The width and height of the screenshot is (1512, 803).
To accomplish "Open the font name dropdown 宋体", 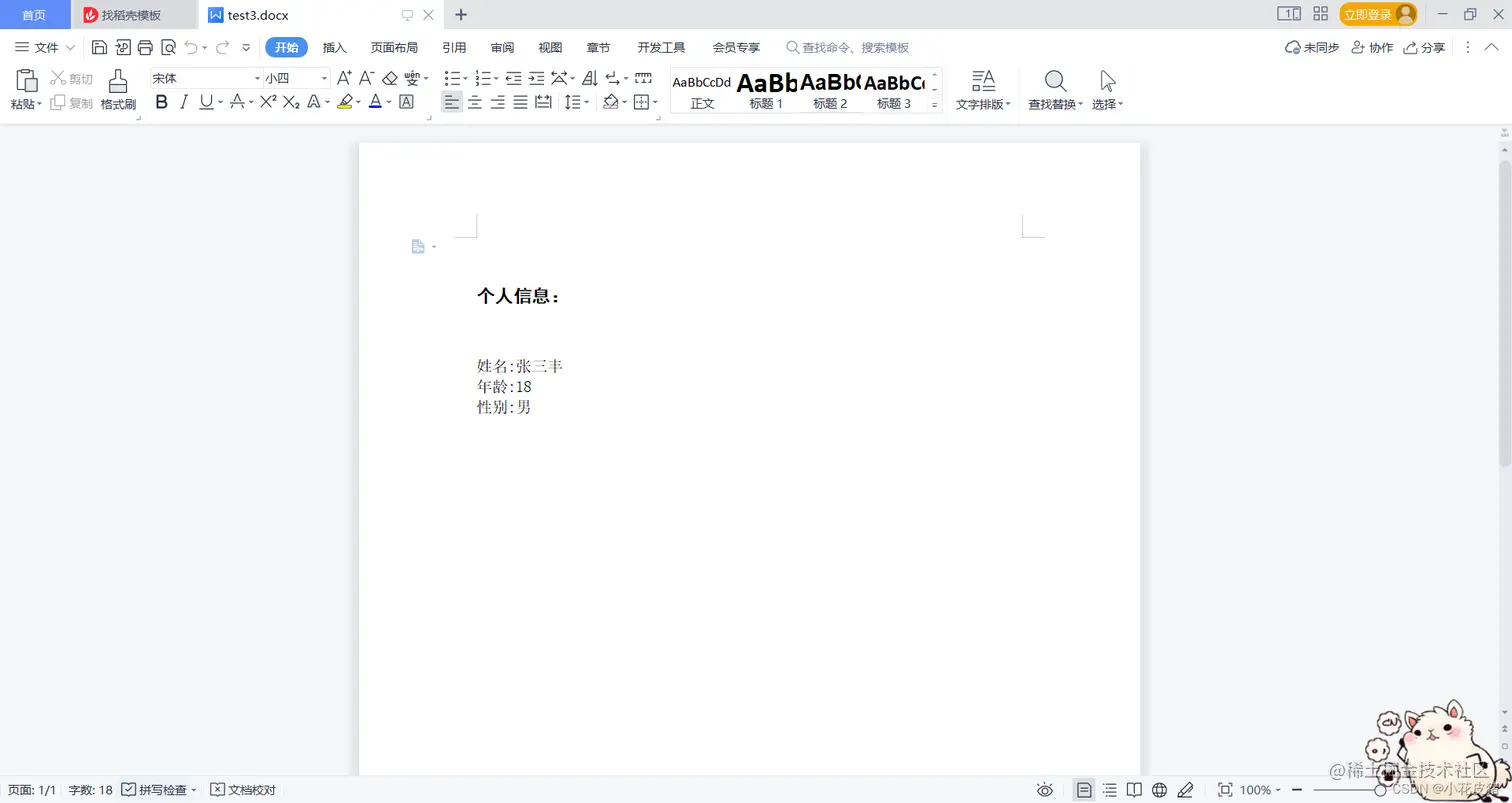I will pyautogui.click(x=257, y=78).
